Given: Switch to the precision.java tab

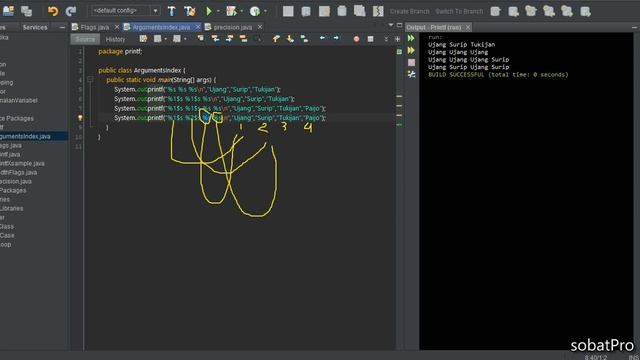Looking at the screenshot, I should tap(232, 27).
